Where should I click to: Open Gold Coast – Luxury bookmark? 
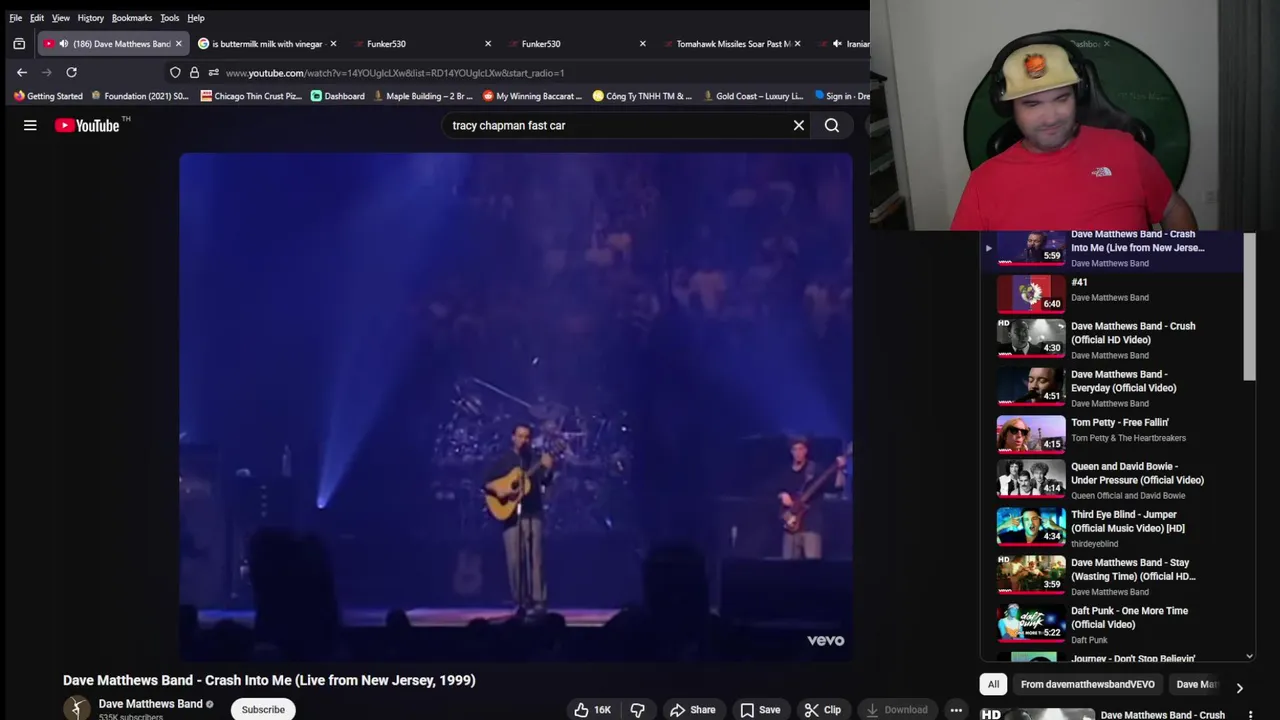click(753, 96)
